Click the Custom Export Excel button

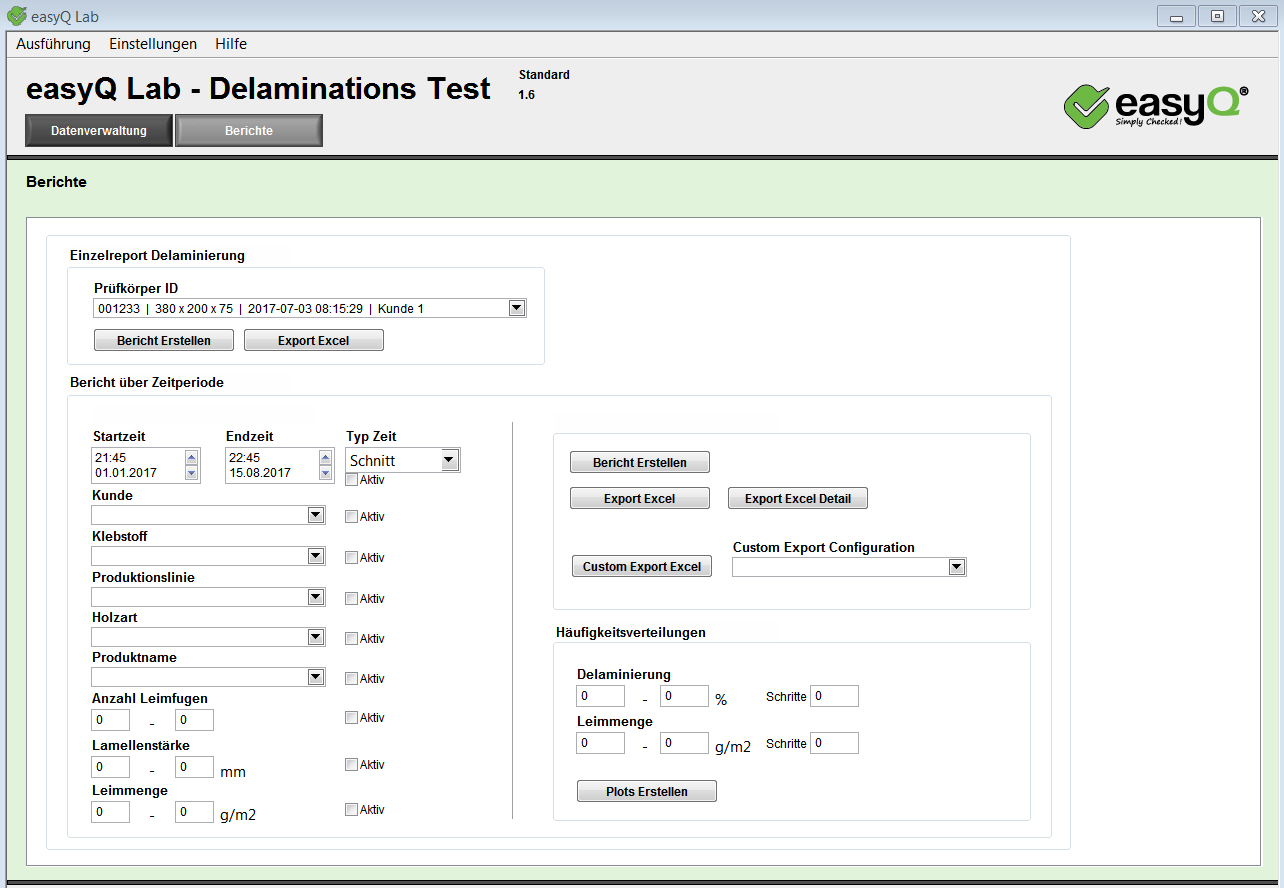pyautogui.click(x=642, y=567)
